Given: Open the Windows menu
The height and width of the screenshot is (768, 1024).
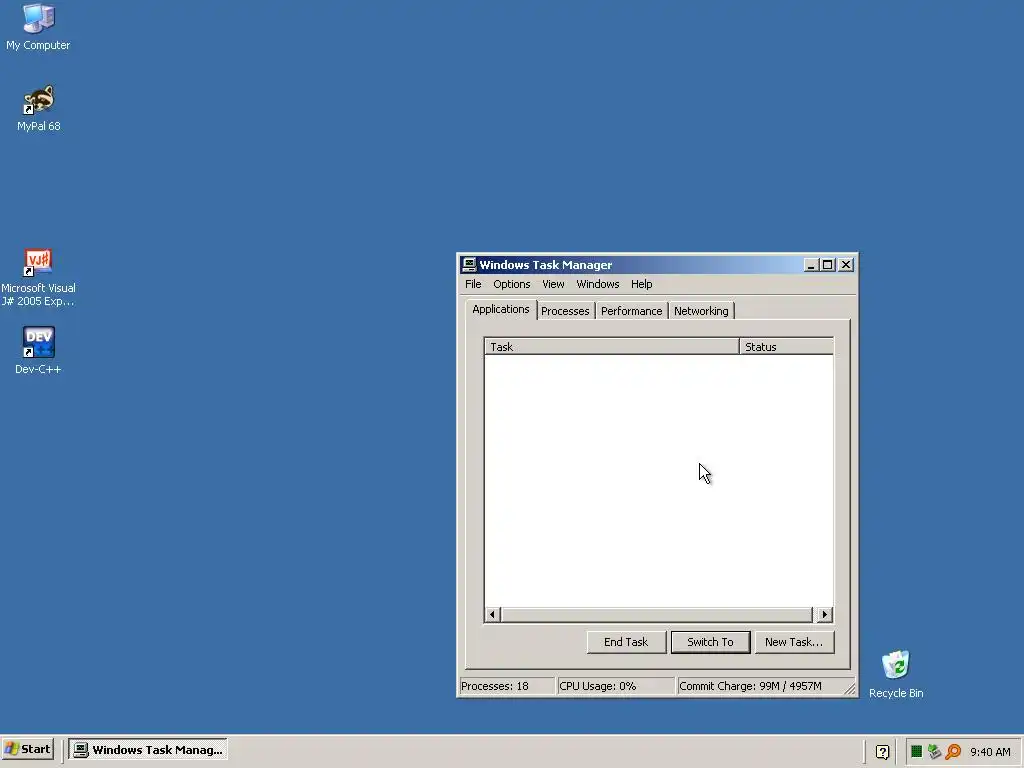Looking at the screenshot, I should (598, 284).
